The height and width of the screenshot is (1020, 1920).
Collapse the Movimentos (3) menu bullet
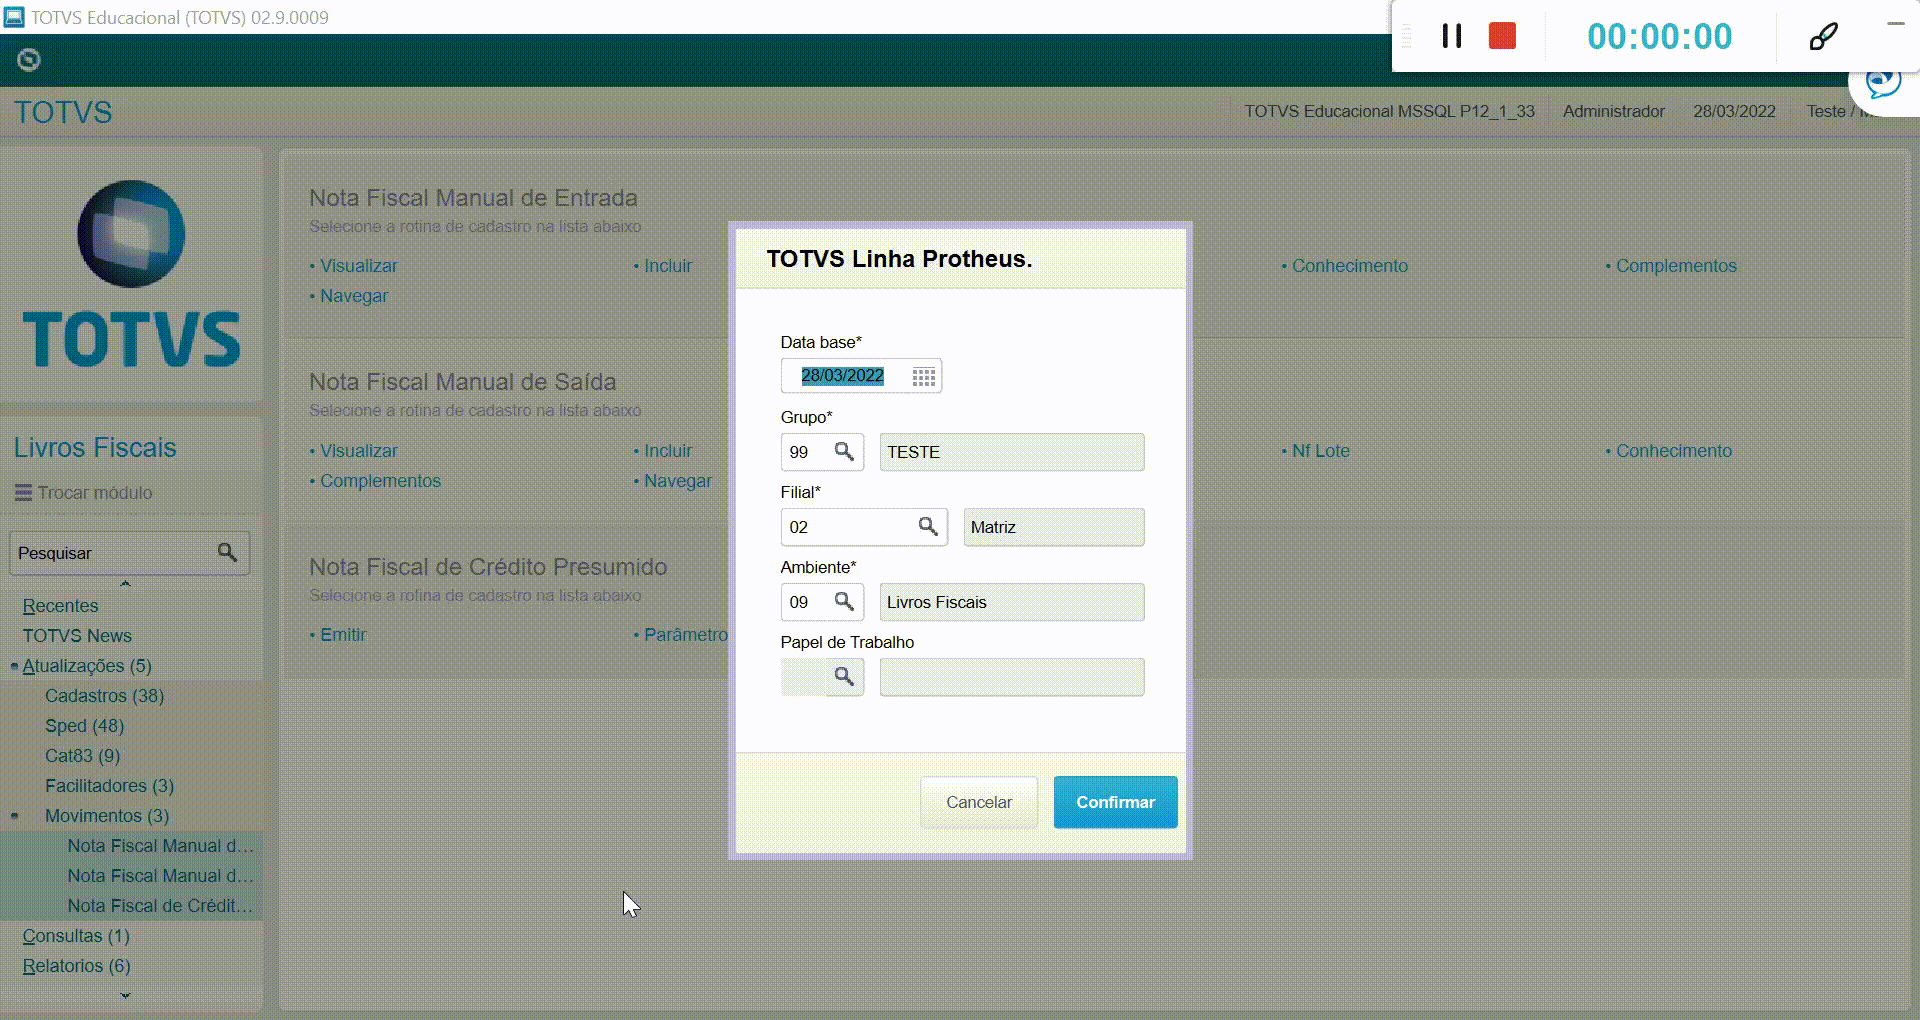pyautogui.click(x=14, y=816)
